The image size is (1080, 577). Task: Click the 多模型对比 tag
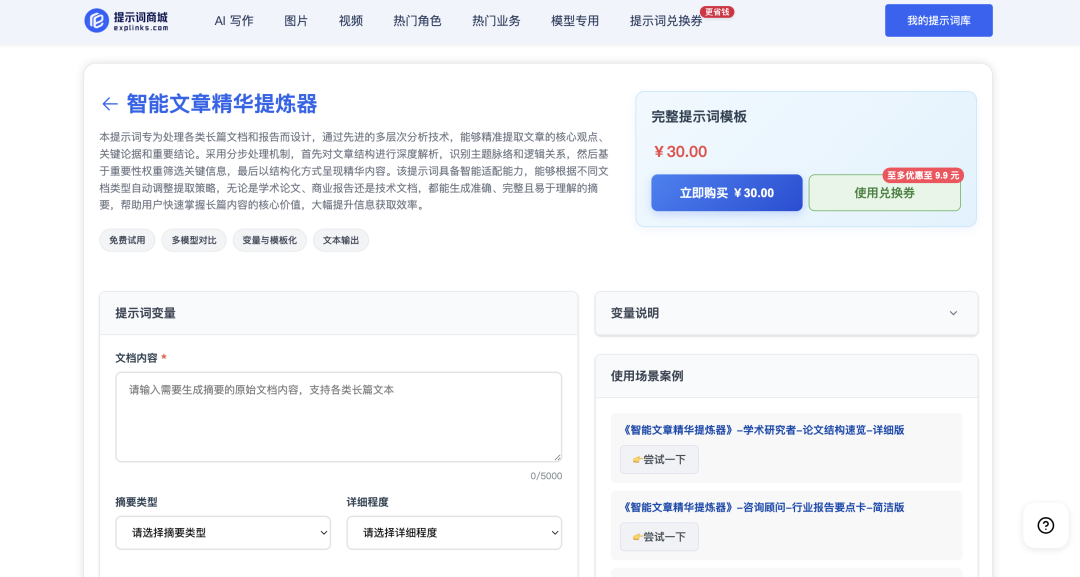[x=194, y=240]
